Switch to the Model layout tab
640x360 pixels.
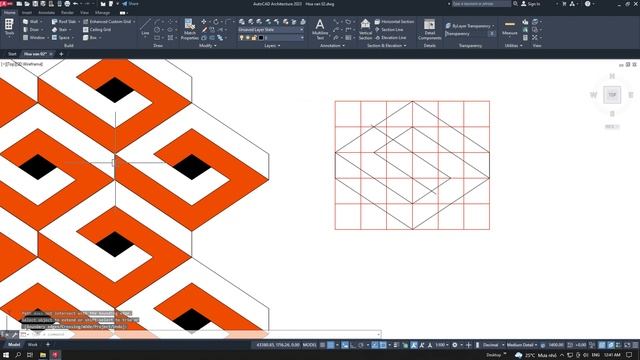pos(14,344)
